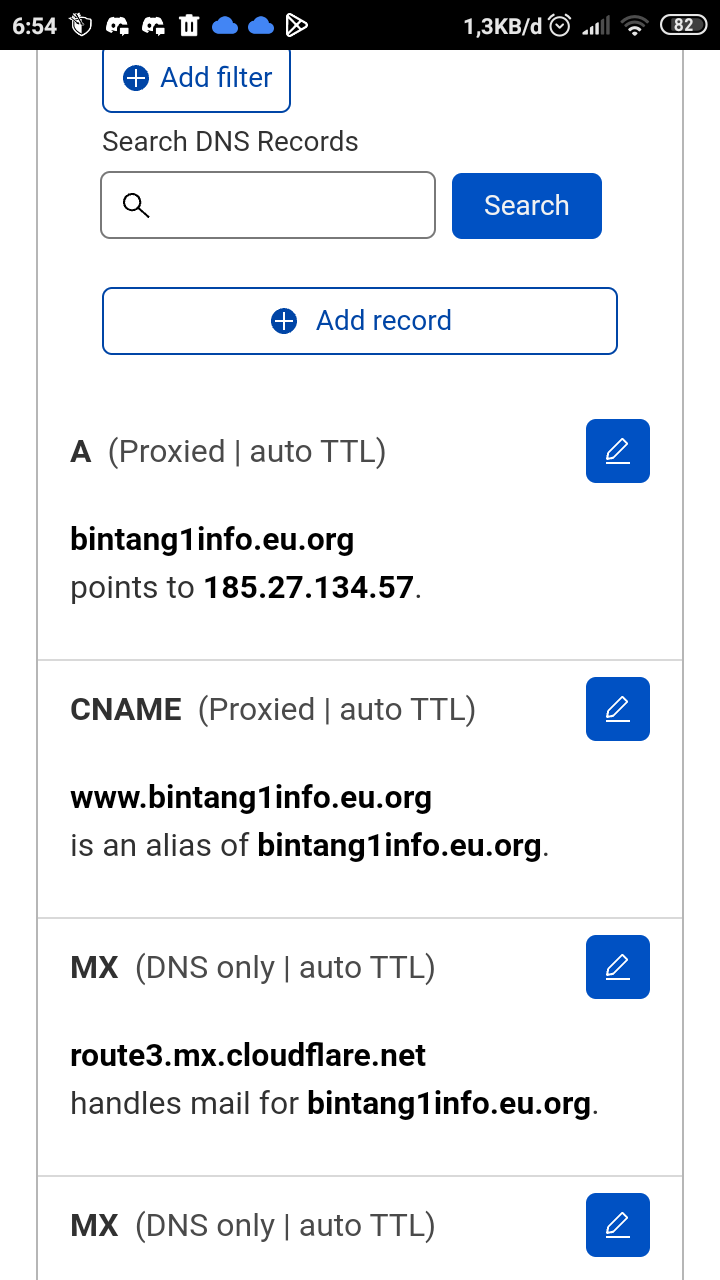The image size is (720, 1280).
Task: Tap the shield notification icon
Action: pos(82,26)
